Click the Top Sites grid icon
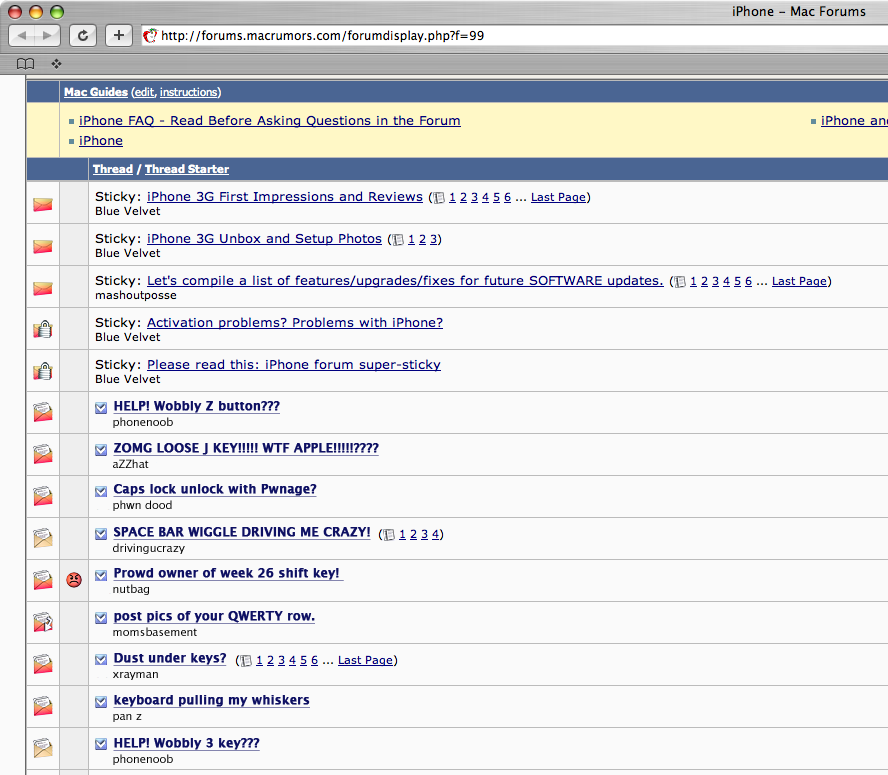This screenshot has width=888, height=775. click(x=56, y=64)
